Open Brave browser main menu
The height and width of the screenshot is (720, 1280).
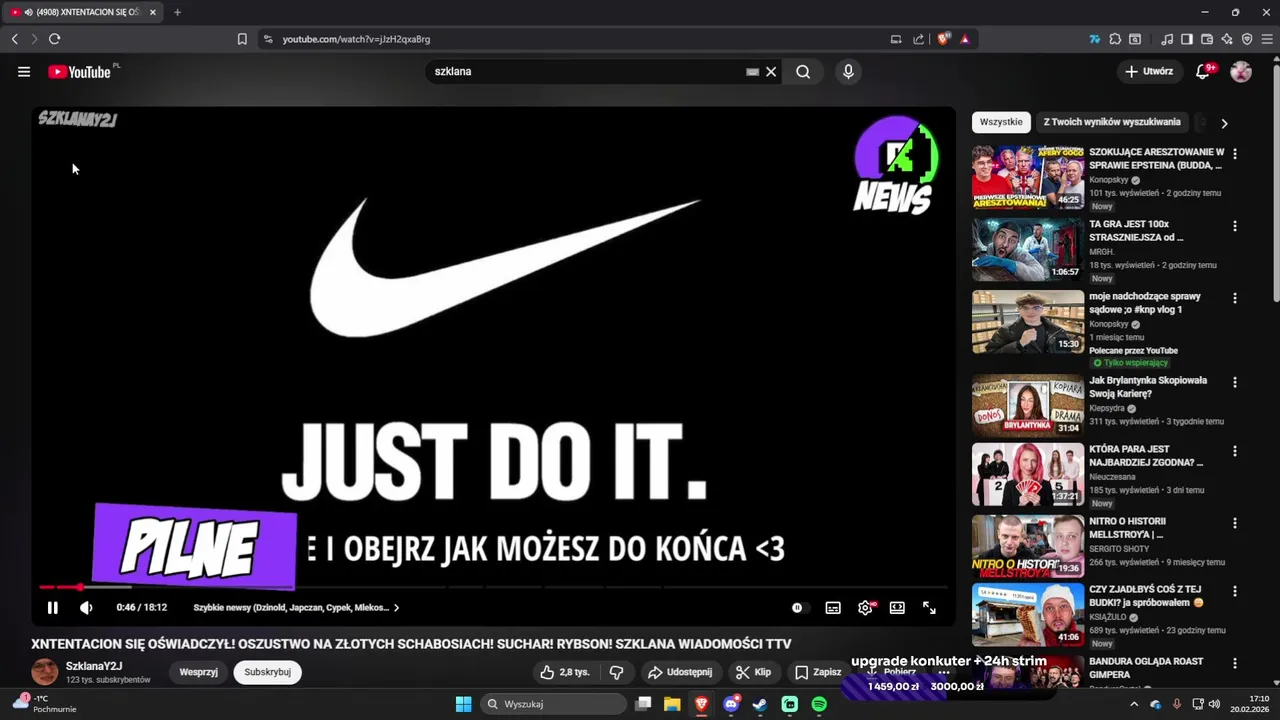pyautogui.click(x=1267, y=39)
